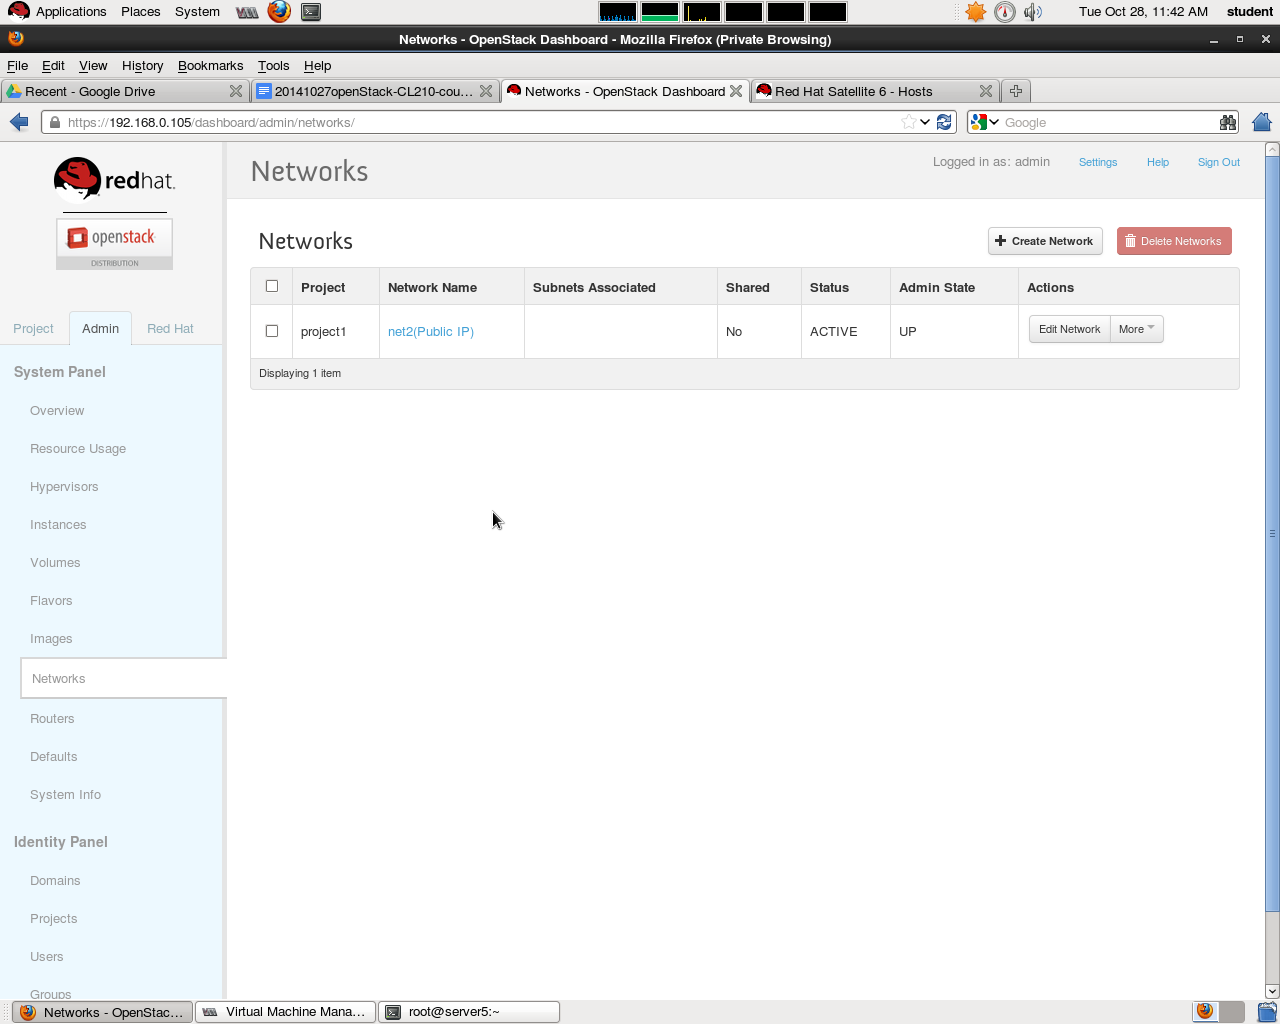This screenshot has height=1024, width=1280.
Task: Click the volume speaker icon
Action: [x=1033, y=12]
